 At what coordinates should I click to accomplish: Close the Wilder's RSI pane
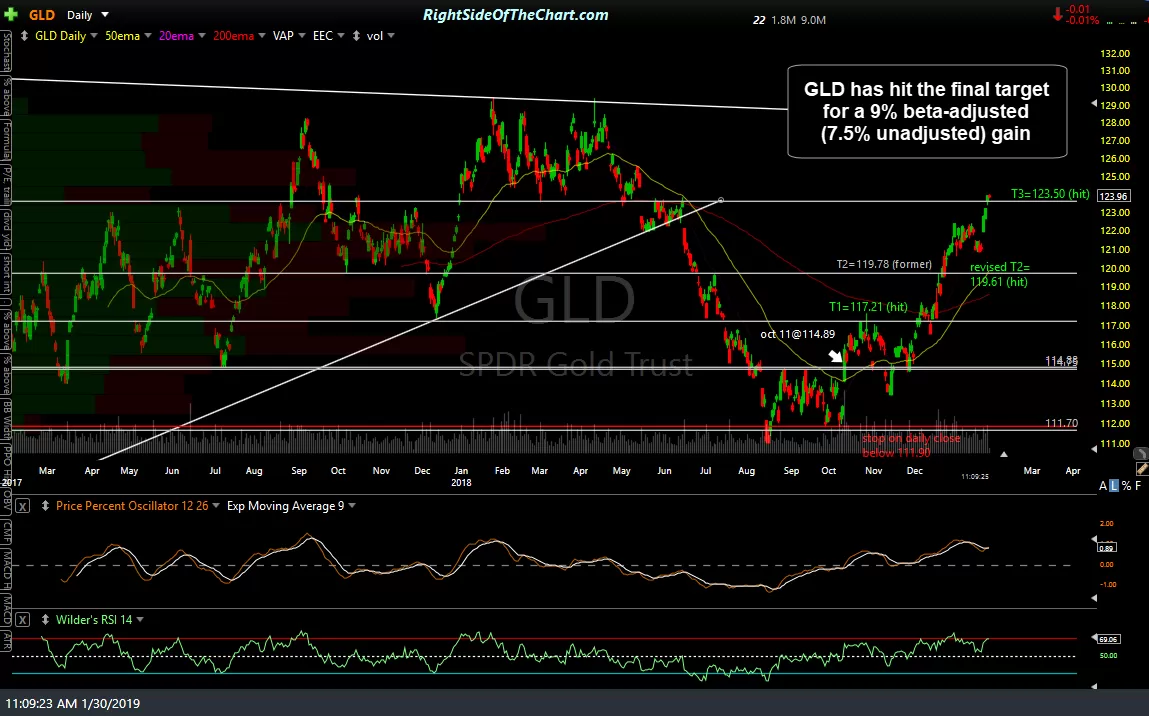click(x=23, y=620)
